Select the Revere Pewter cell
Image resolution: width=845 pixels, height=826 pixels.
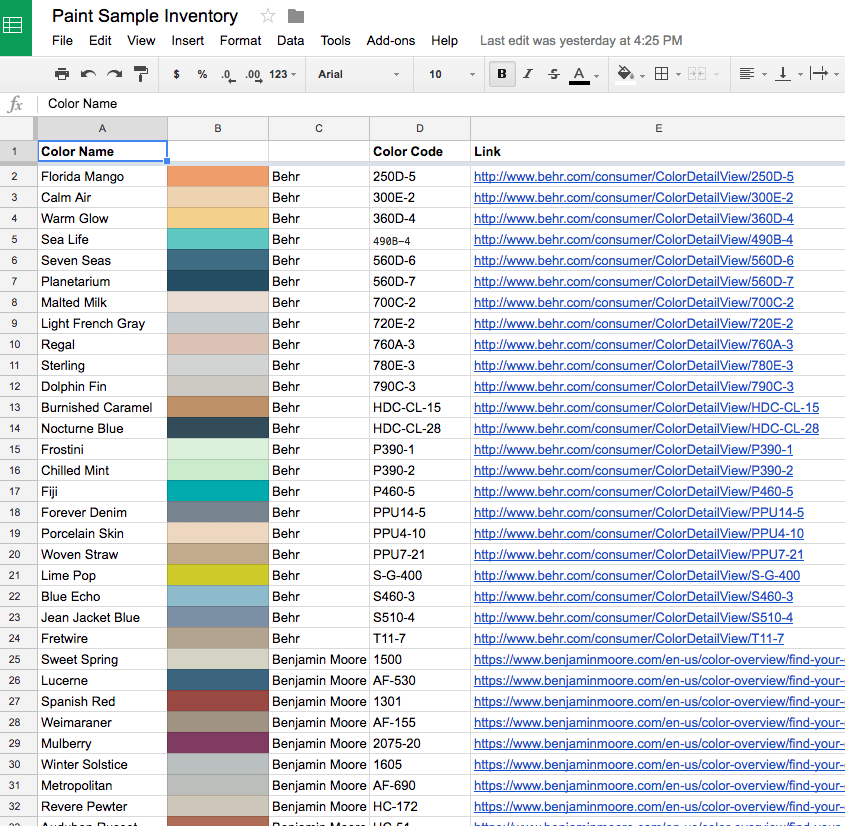pos(102,807)
